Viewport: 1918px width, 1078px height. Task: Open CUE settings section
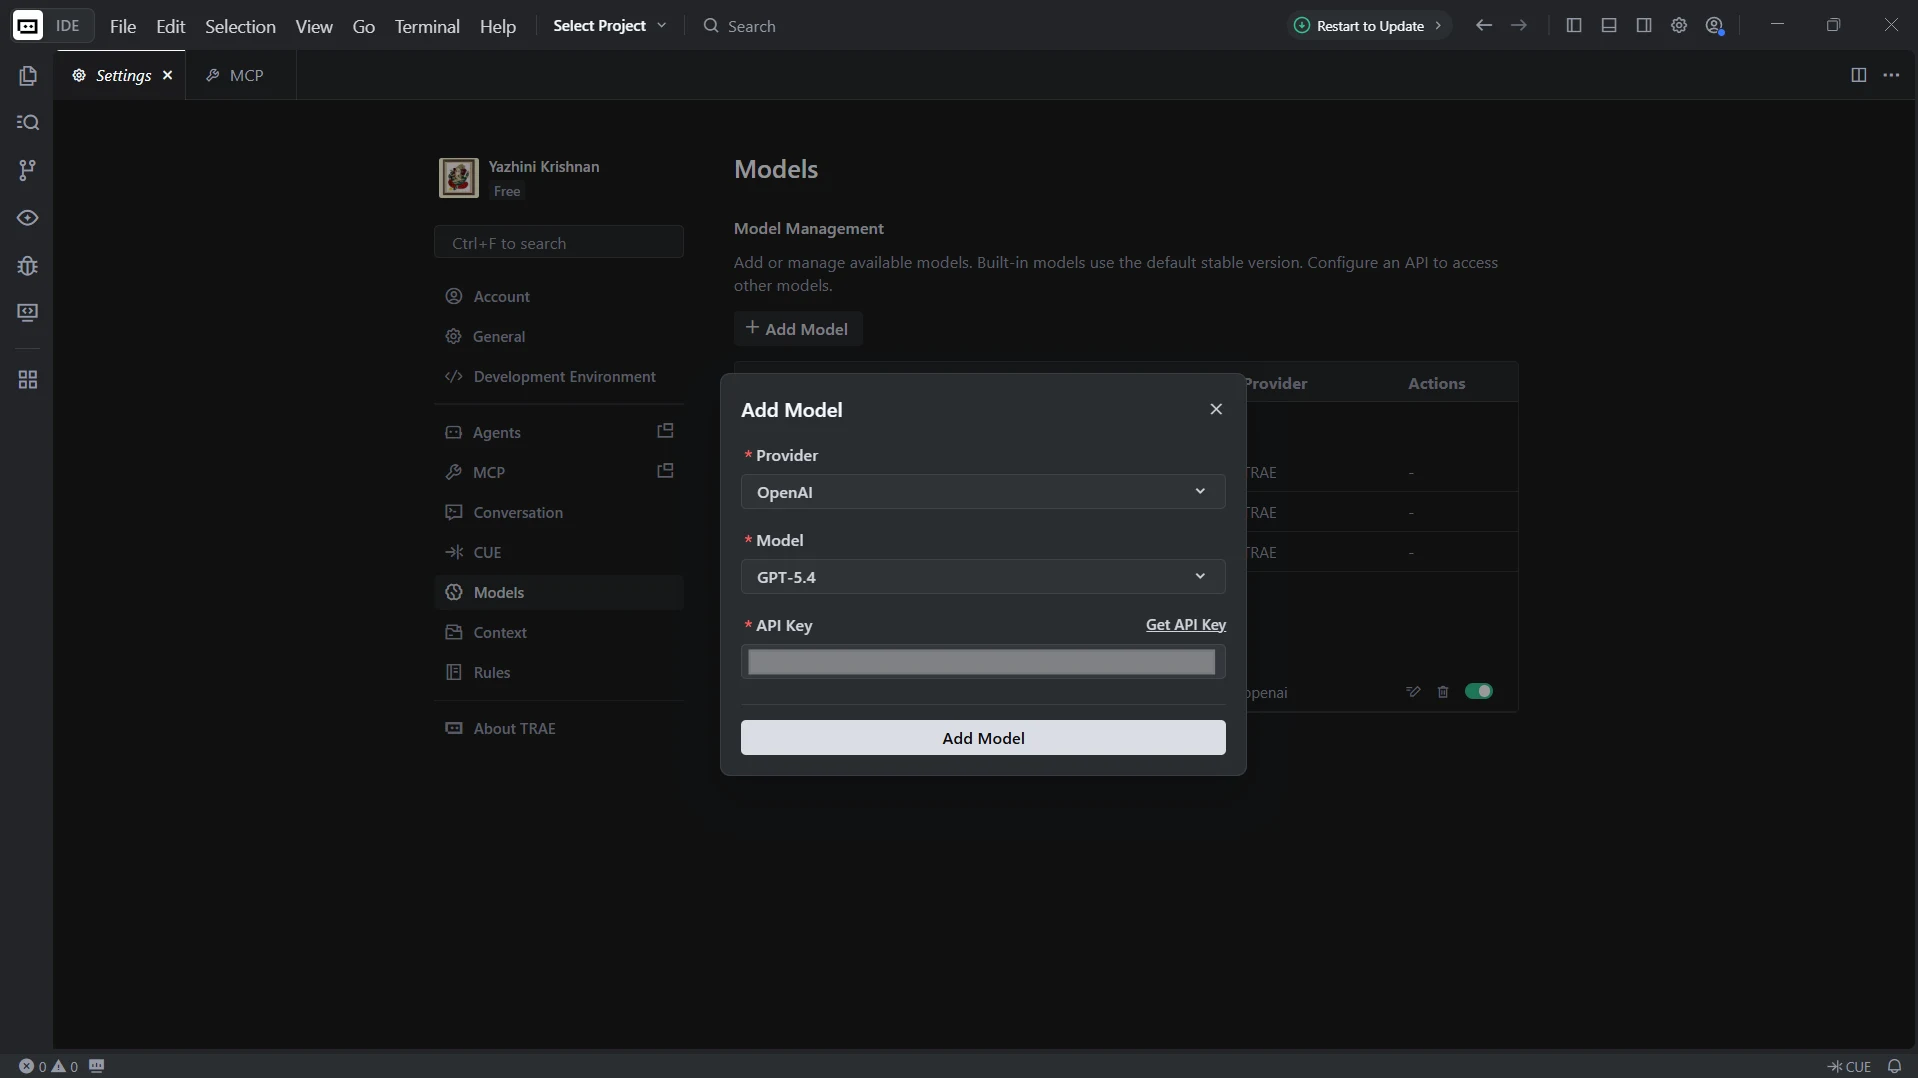[559, 552]
